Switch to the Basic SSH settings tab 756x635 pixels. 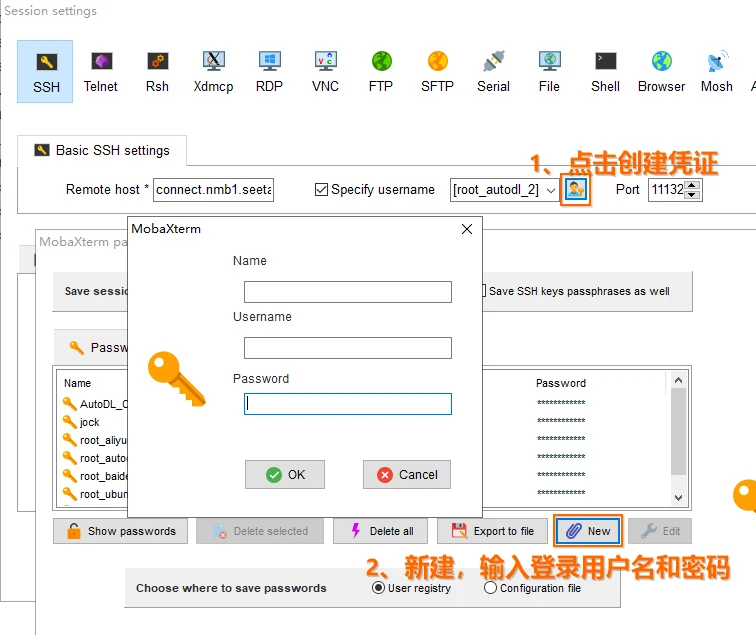tap(102, 150)
